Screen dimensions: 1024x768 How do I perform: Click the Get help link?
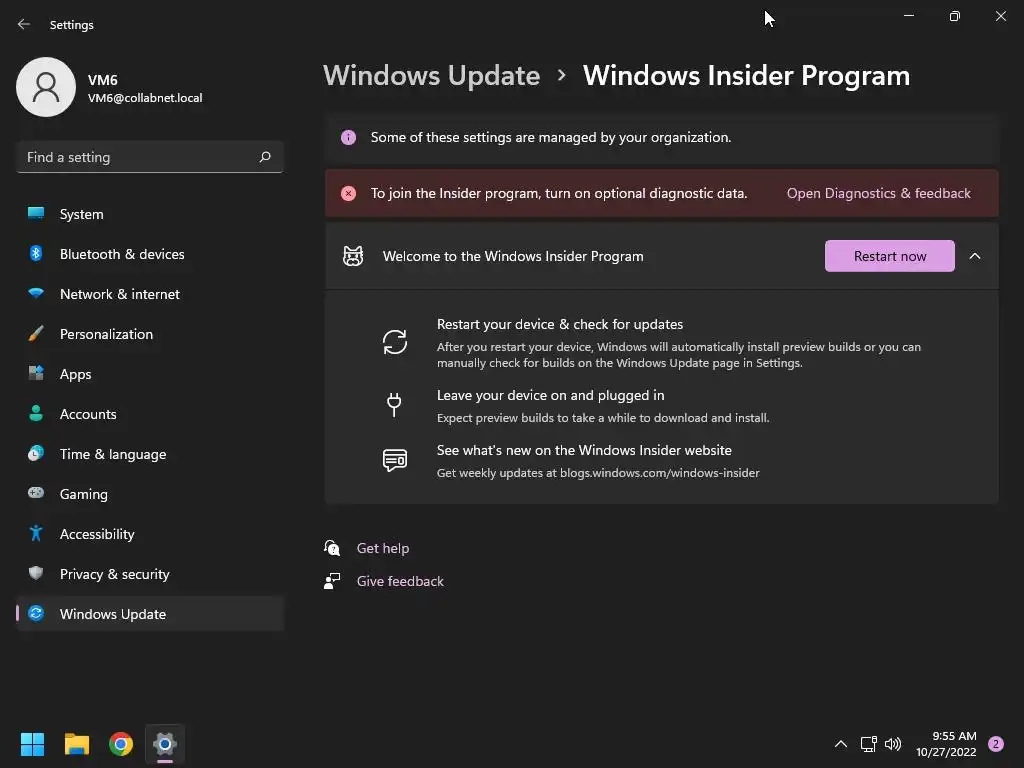click(x=383, y=548)
